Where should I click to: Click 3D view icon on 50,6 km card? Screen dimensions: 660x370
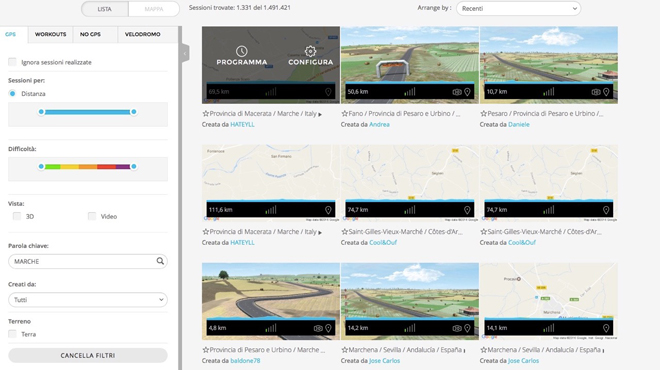click(x=457, y=92)
